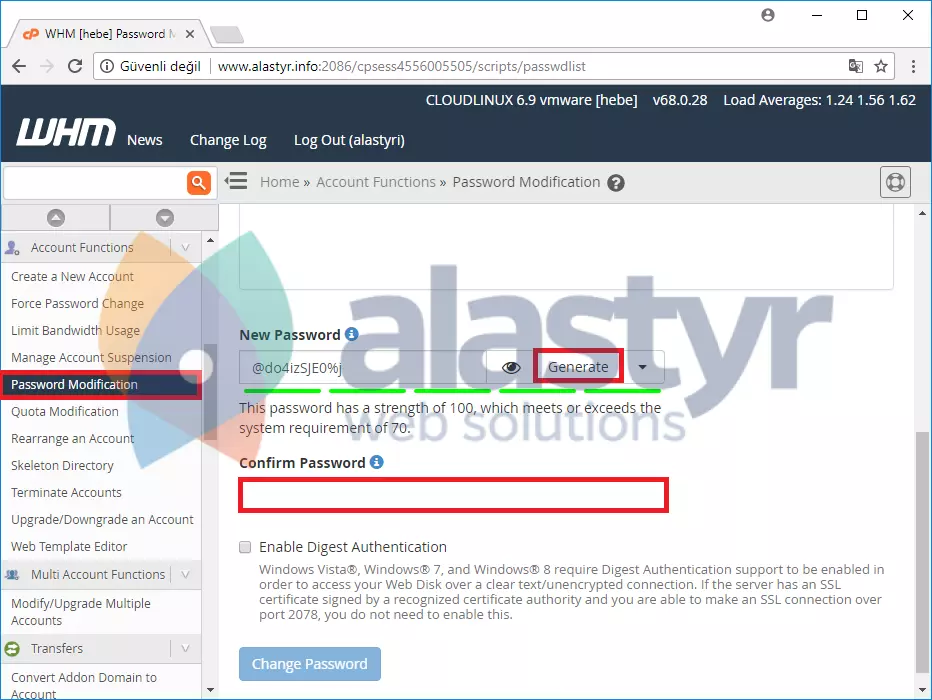Open Convert Addon Domain to Account
Image resolution: width=932 pixels, height=700 pixels.
pyautogui.click(x=84, y=686)
